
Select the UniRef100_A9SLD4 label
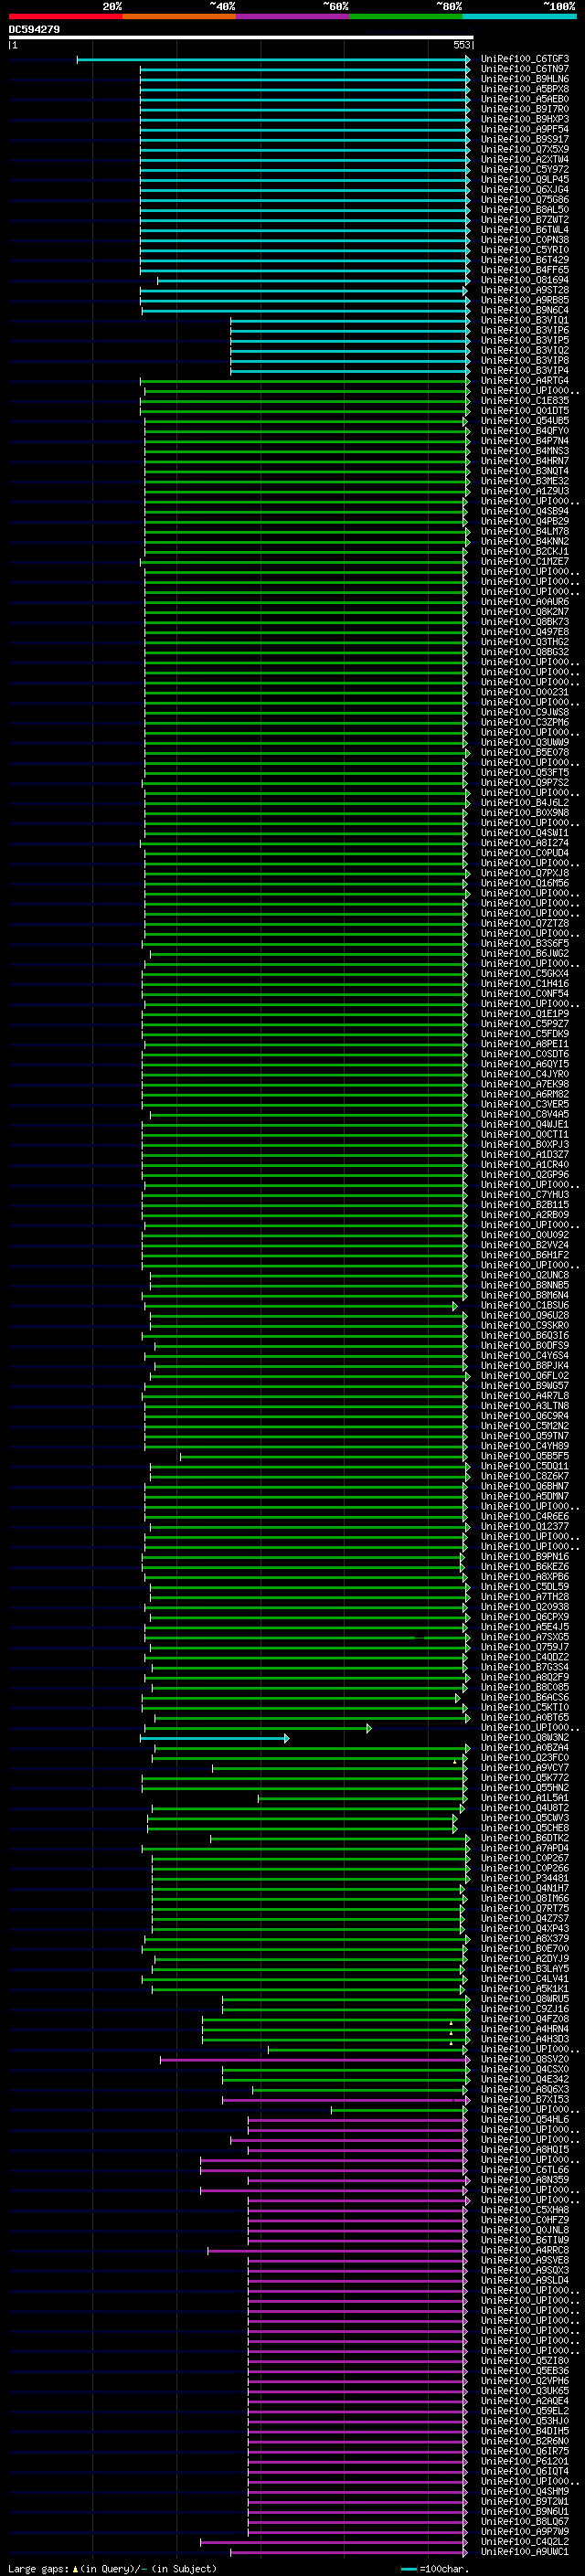(524, 2280)
